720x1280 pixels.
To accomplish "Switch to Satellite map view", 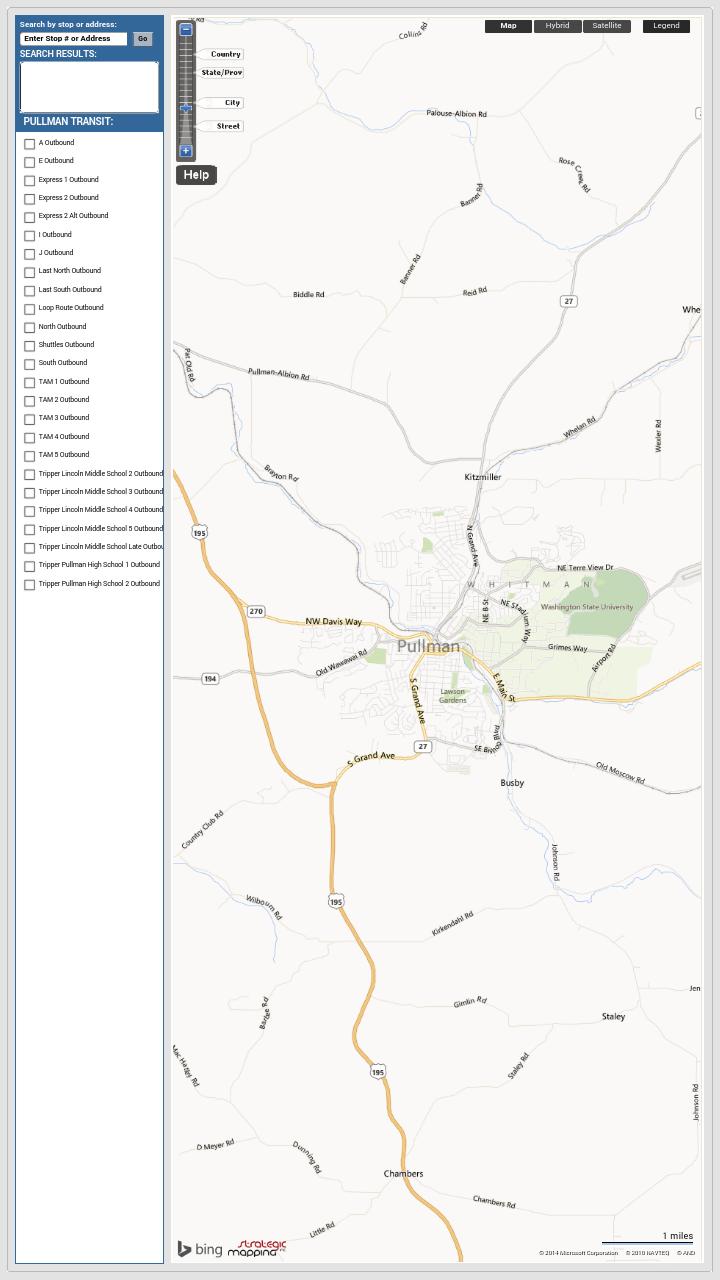I will (x=607, y=26).
